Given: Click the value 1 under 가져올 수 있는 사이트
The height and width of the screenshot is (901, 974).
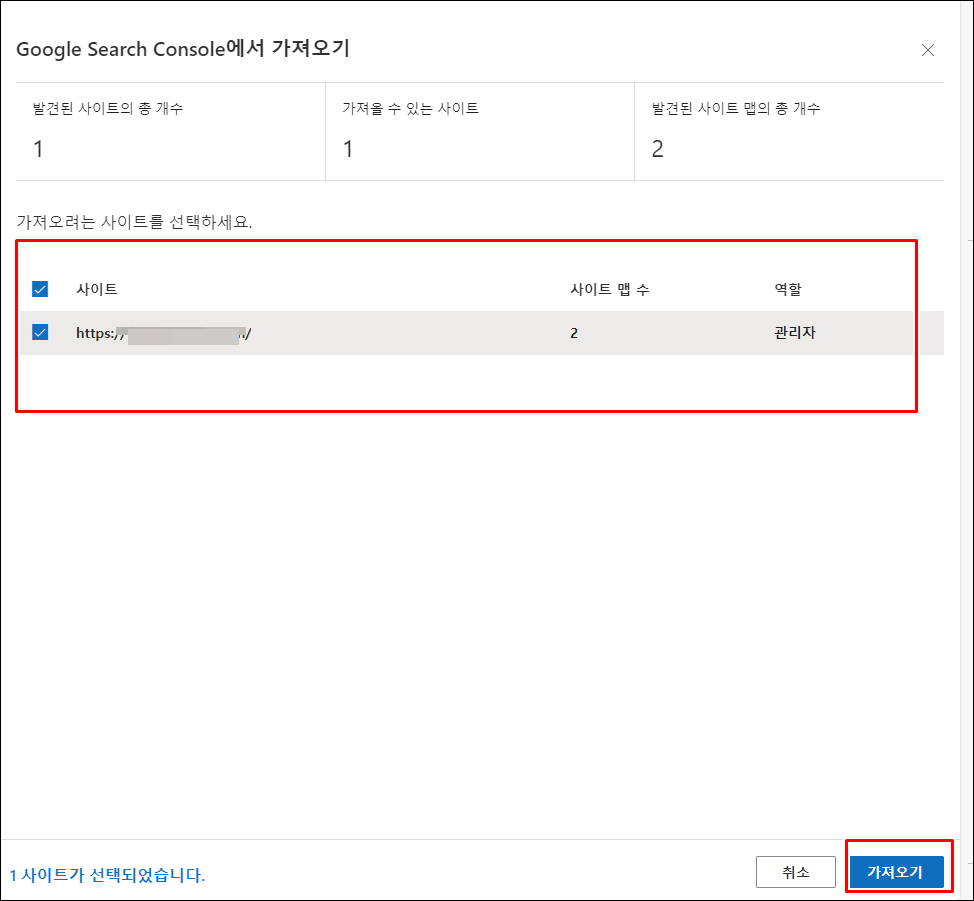Looking at the screenshot, I should click(348, 149).
